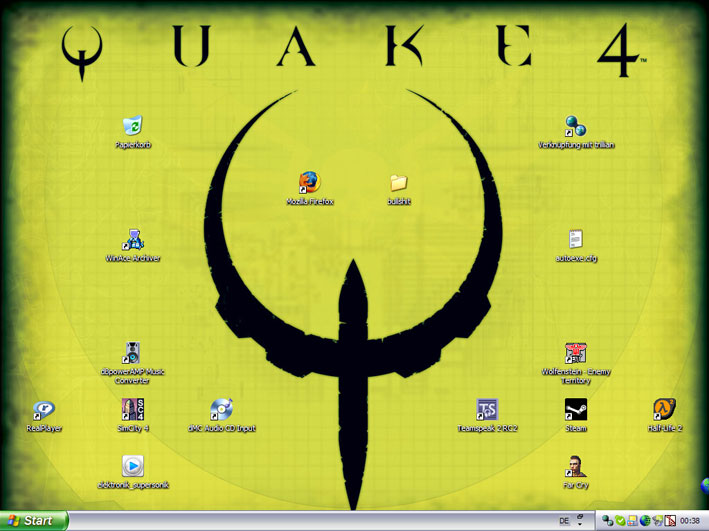
Task: Click the yellow window tray icon
Action: coord(633,521)
